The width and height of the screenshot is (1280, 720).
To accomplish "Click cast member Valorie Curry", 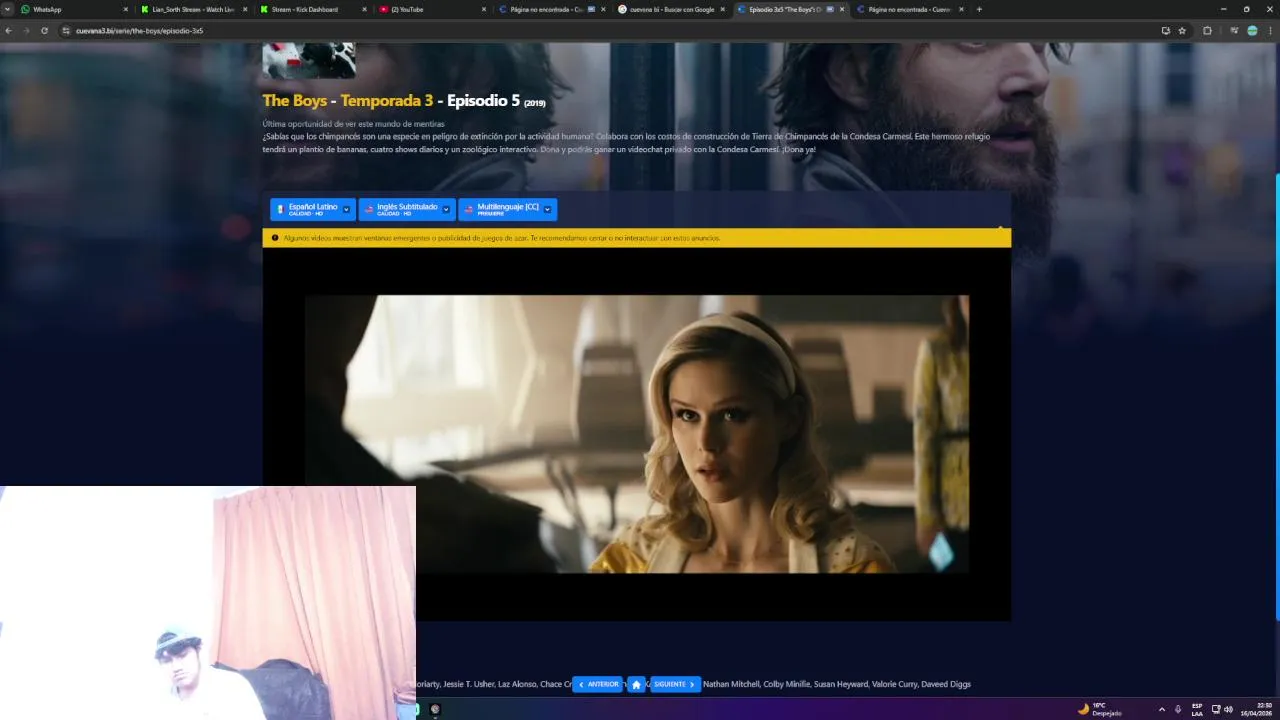I will tap(894, 684).
